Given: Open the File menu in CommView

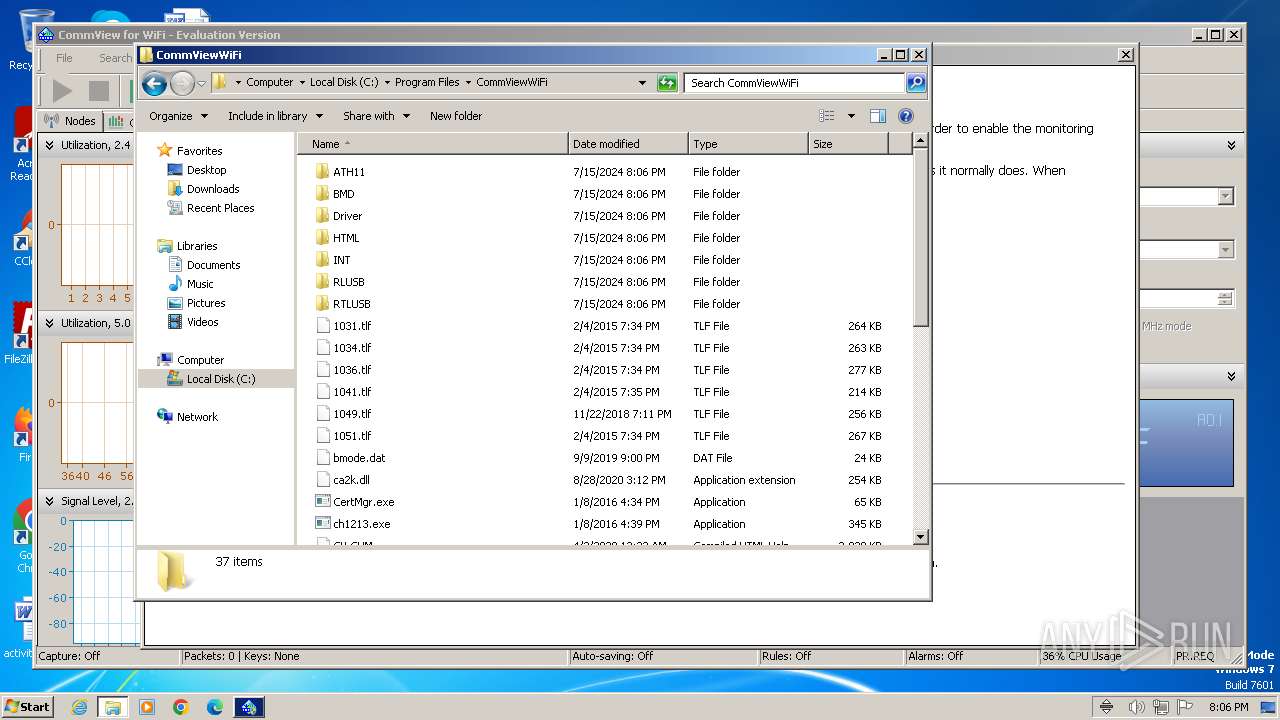Looking at the screenshot, I should point(64,58).
